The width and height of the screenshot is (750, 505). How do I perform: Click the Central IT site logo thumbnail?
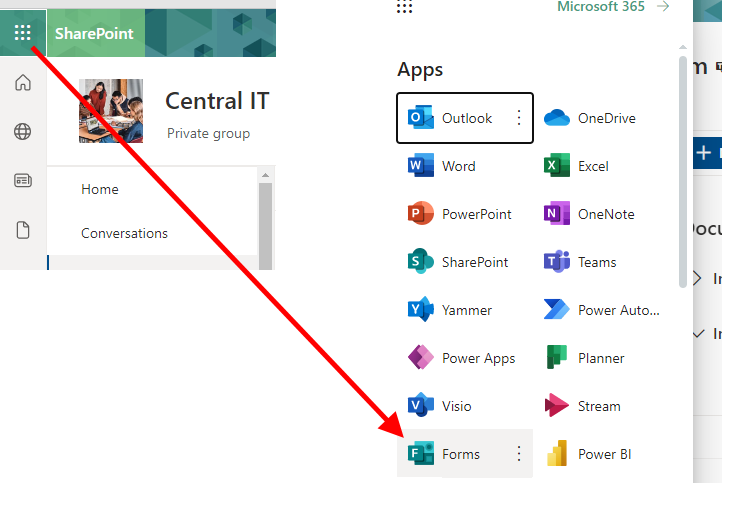pos(111,111)
